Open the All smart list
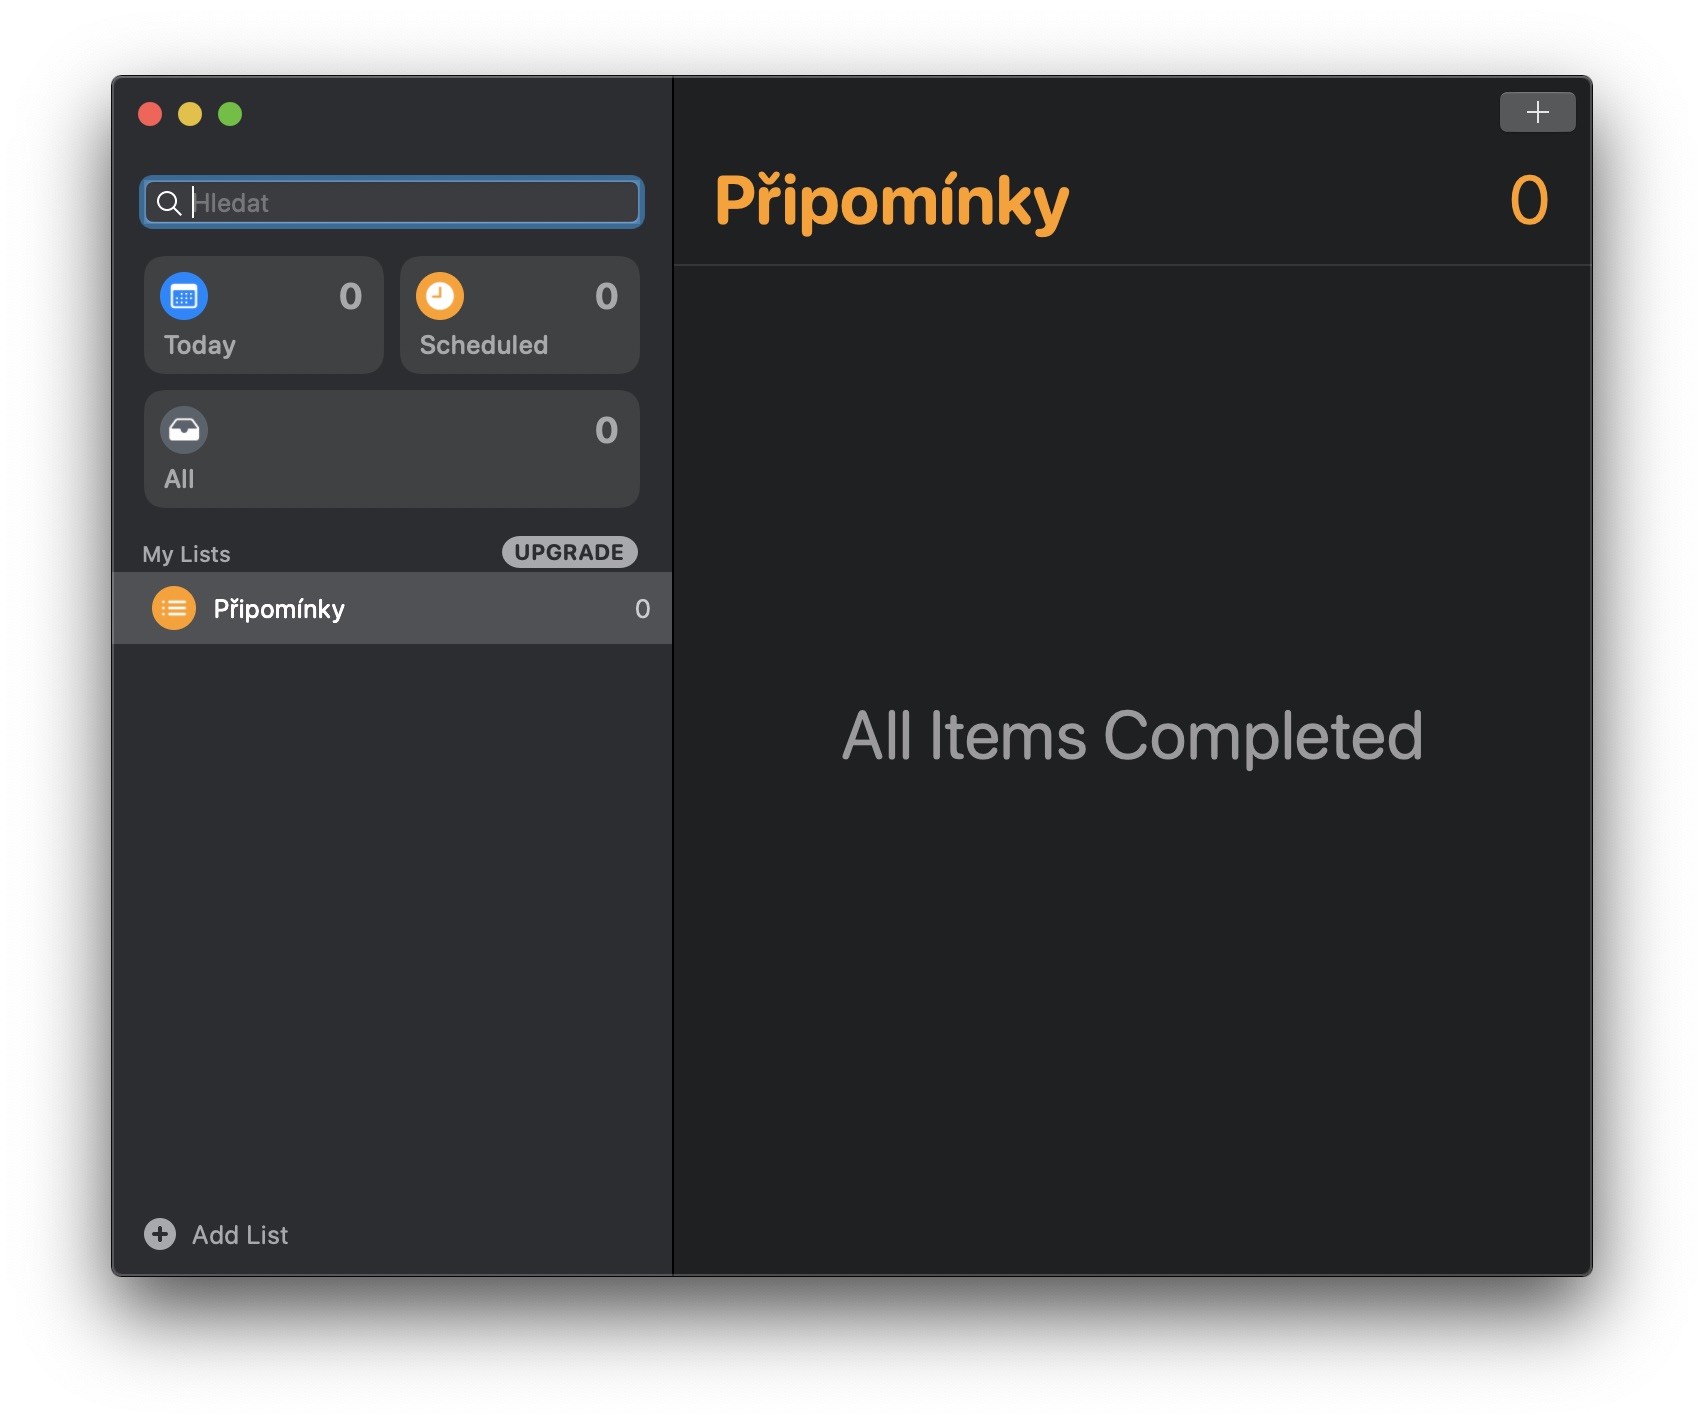 click(392, 449)
